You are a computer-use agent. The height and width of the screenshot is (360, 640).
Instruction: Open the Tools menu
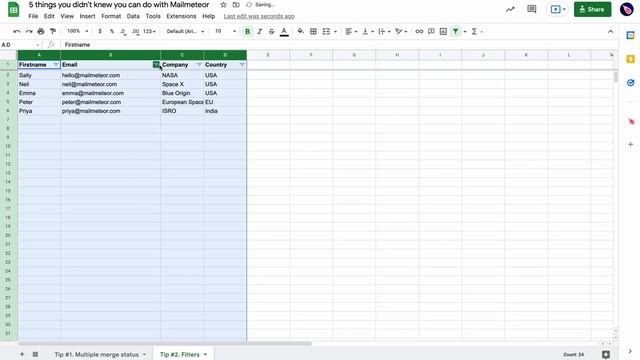pos(153,16)
